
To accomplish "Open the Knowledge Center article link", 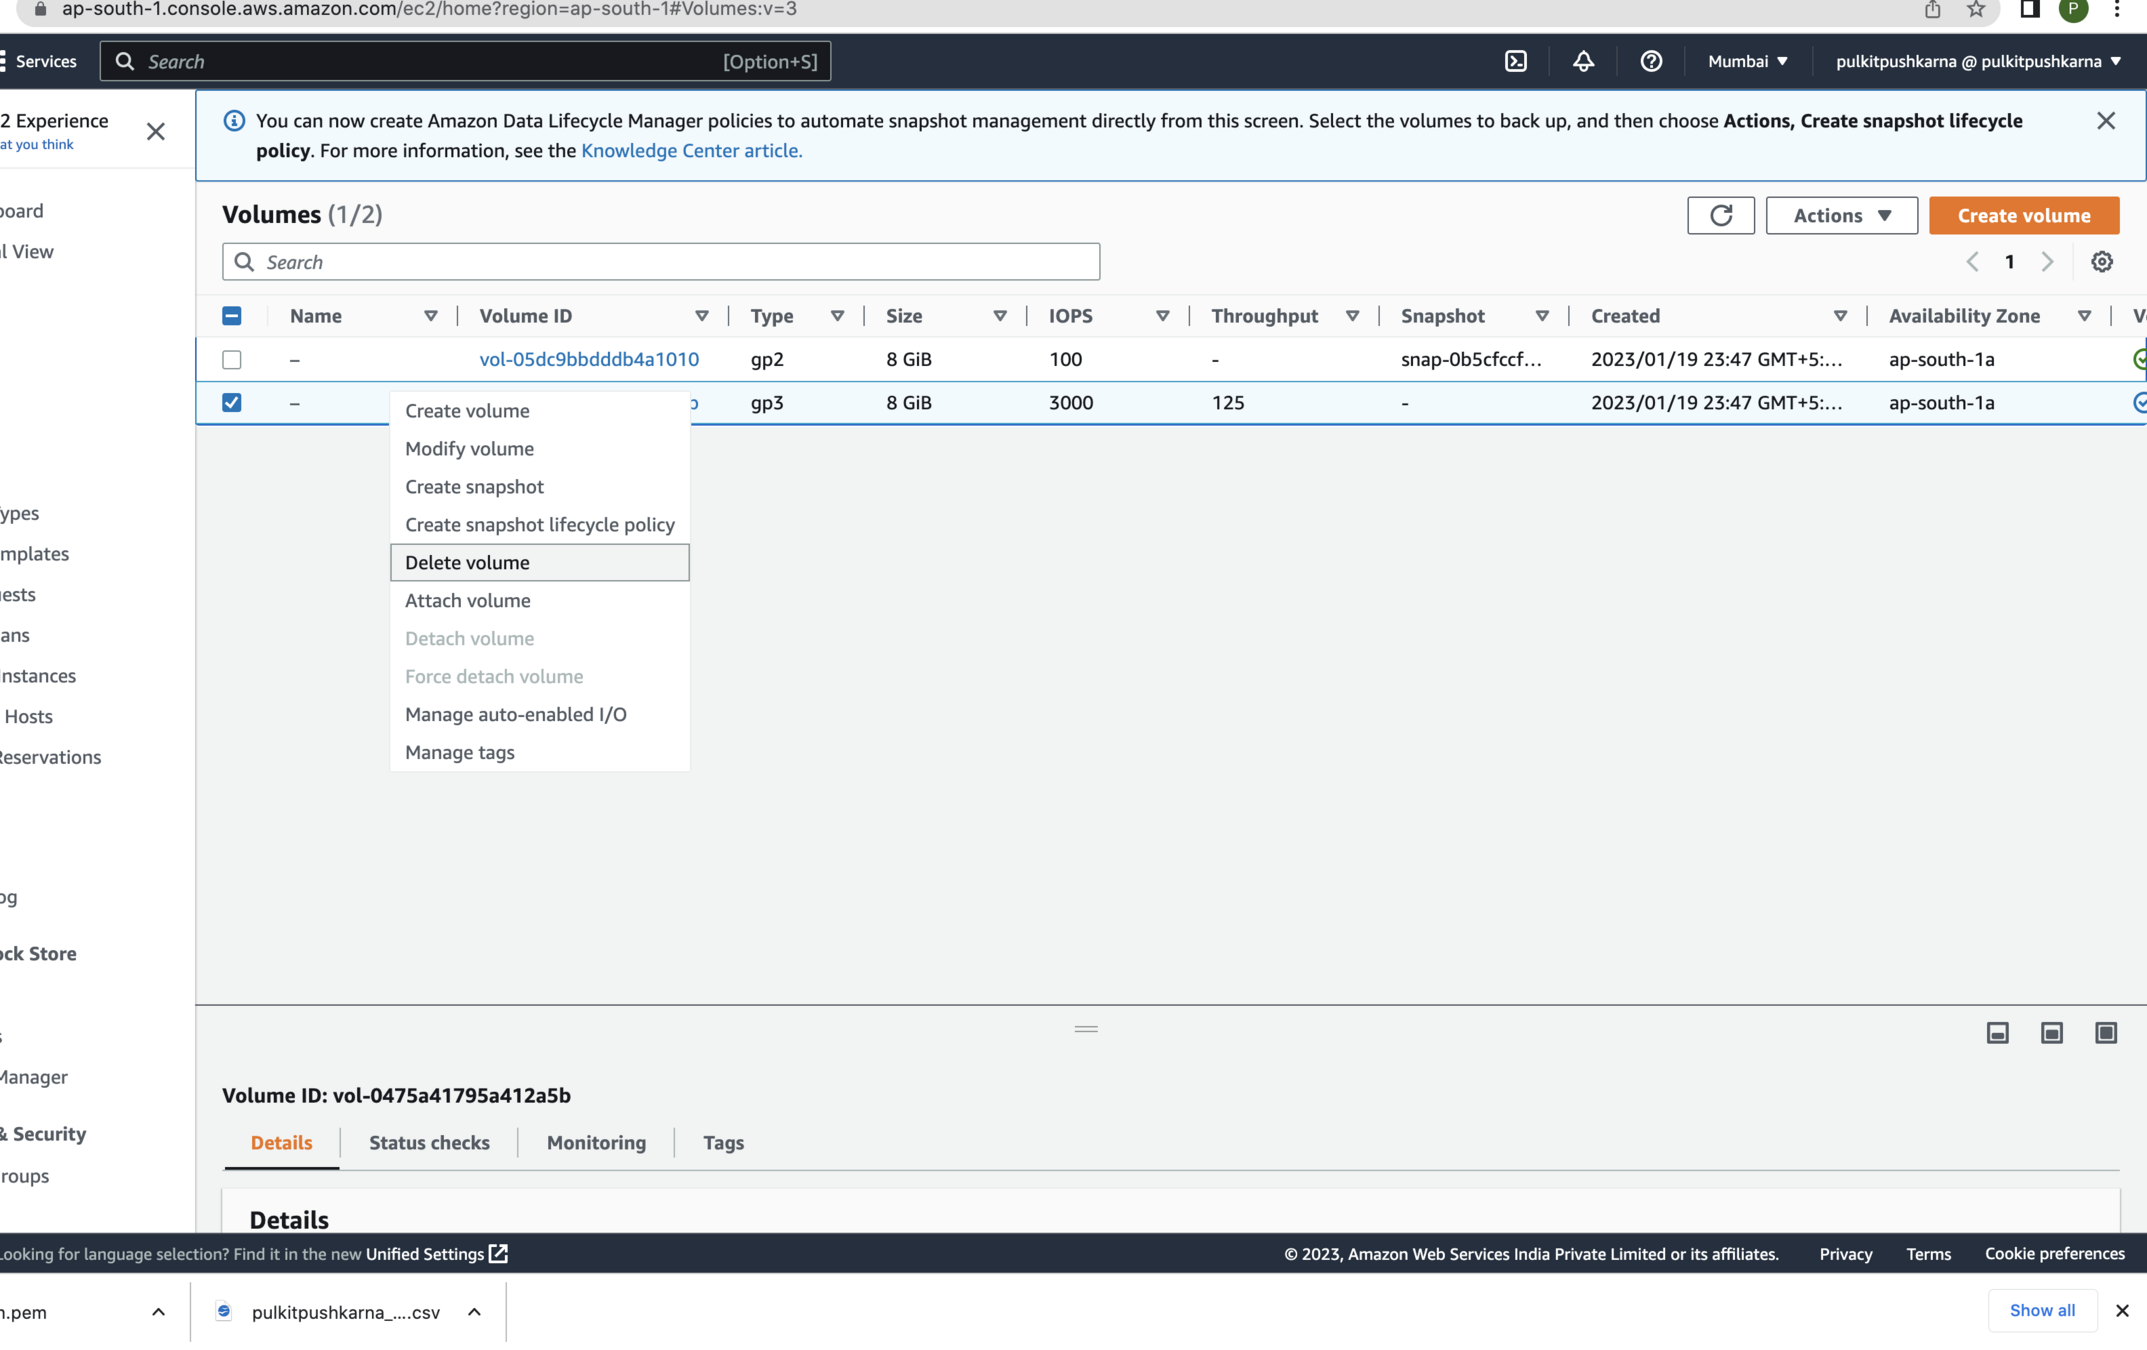I will point(691,150).
